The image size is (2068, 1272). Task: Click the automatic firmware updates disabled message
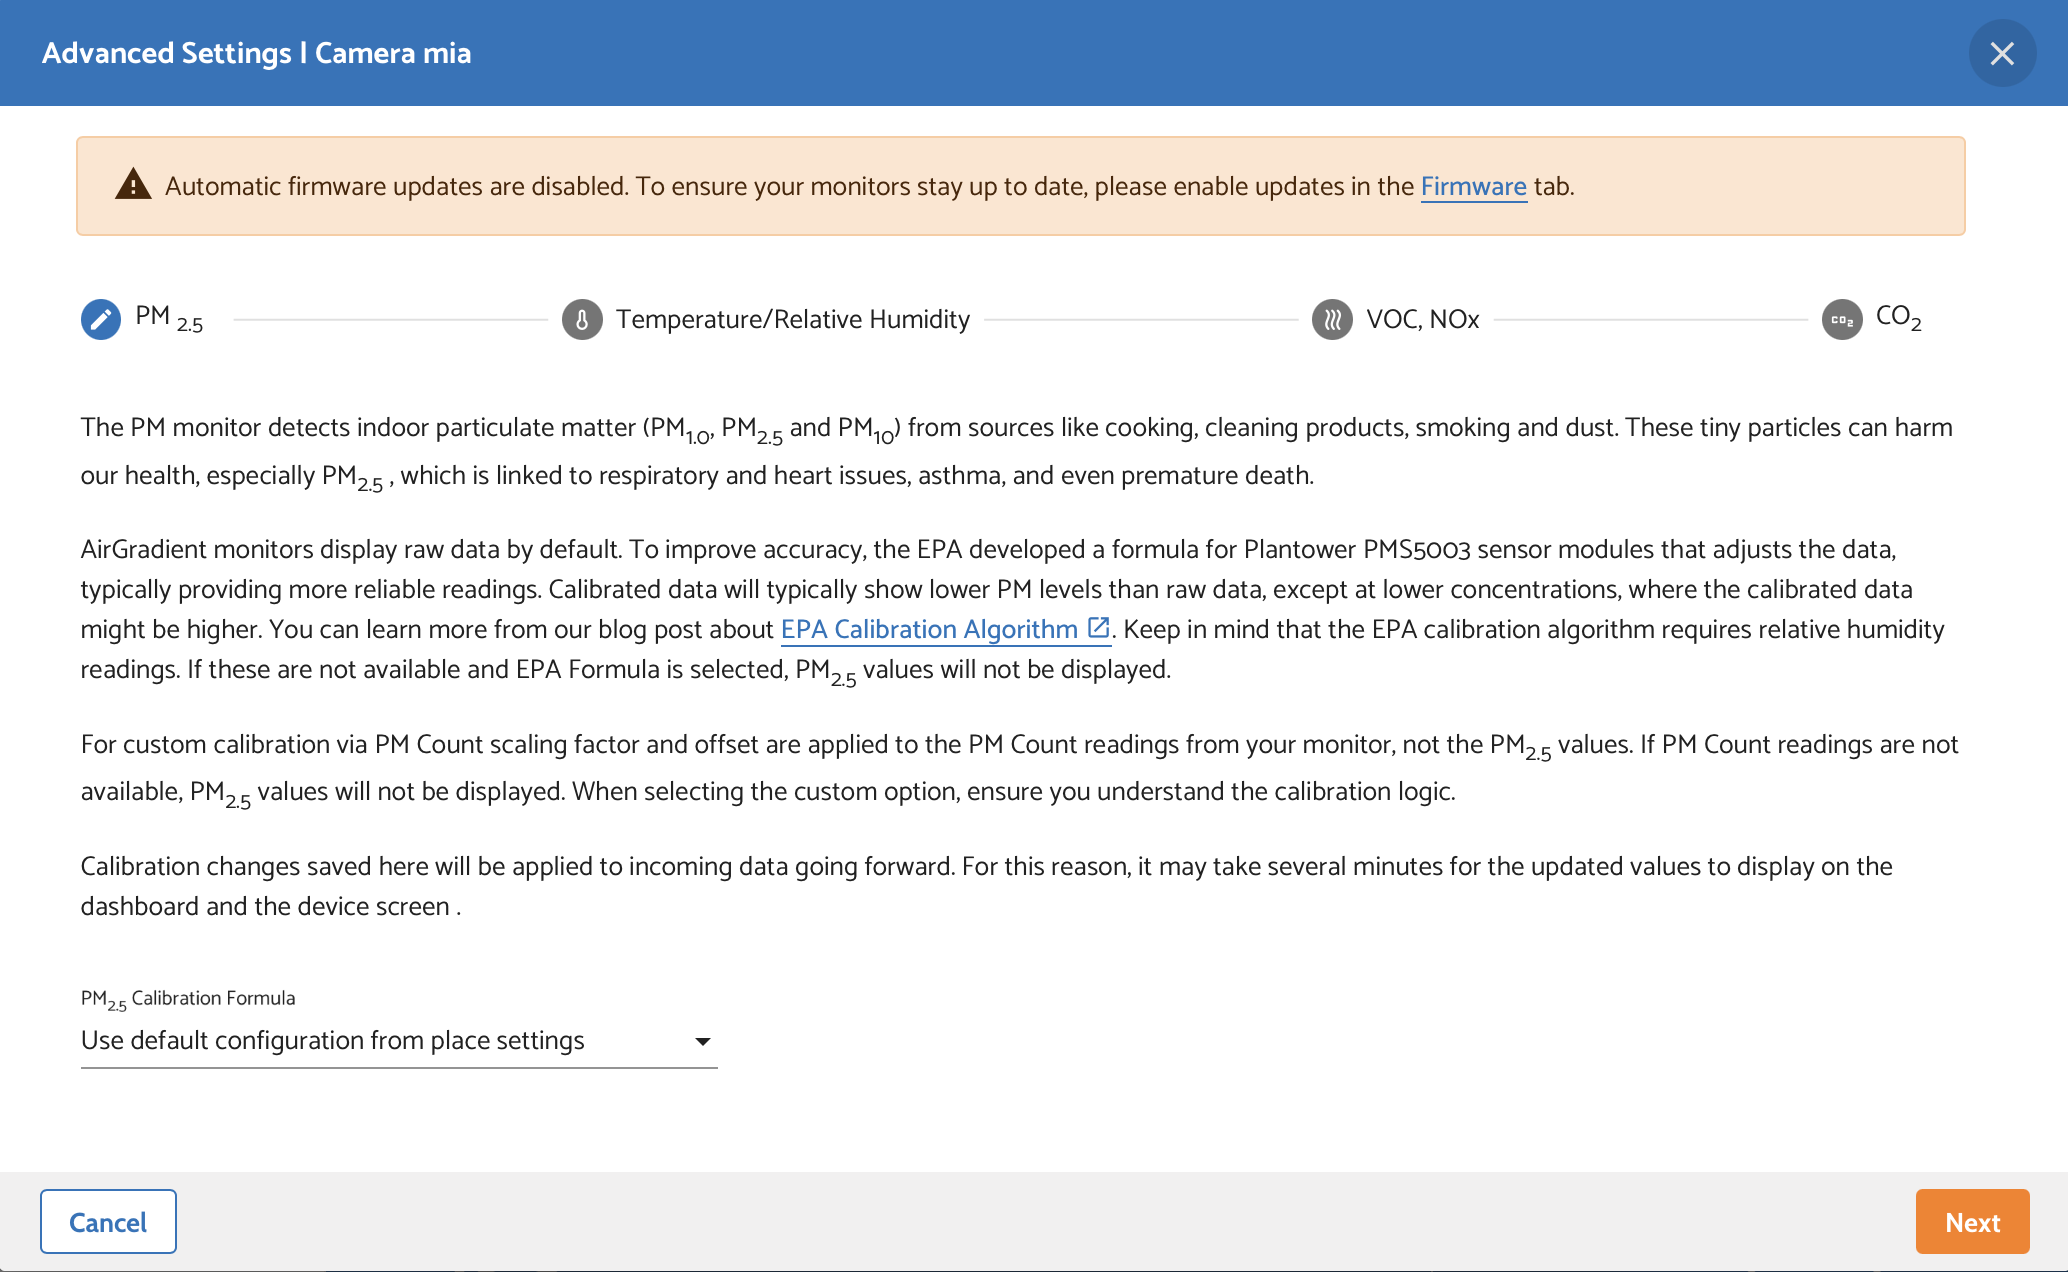(x=790, y=187)
